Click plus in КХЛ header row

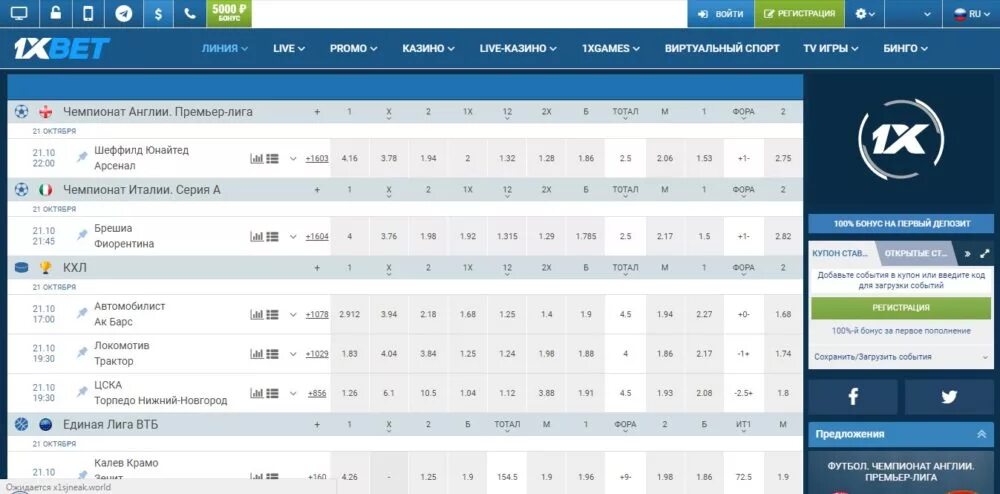[317, 268]
